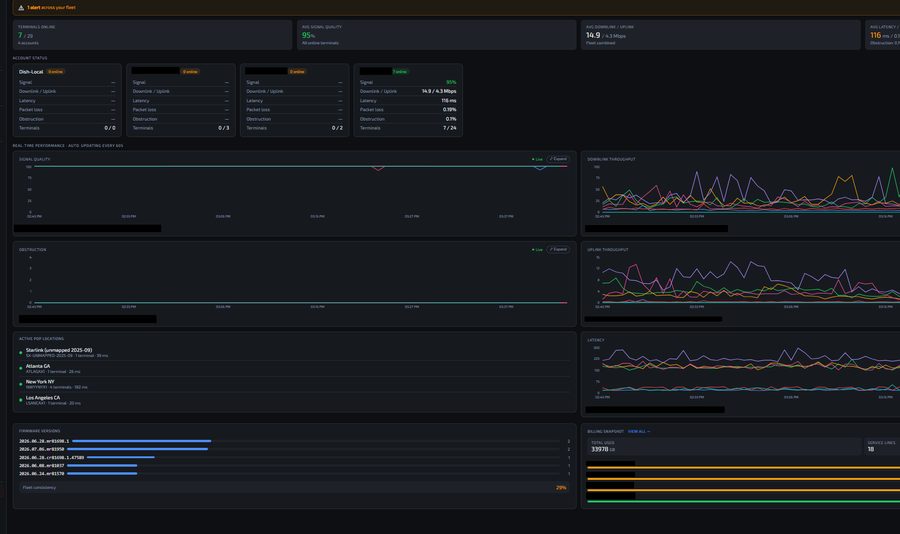This screenshot has width=900, height=534.
Task: Click the Active POP Locations heading
Action: point(41,339)
